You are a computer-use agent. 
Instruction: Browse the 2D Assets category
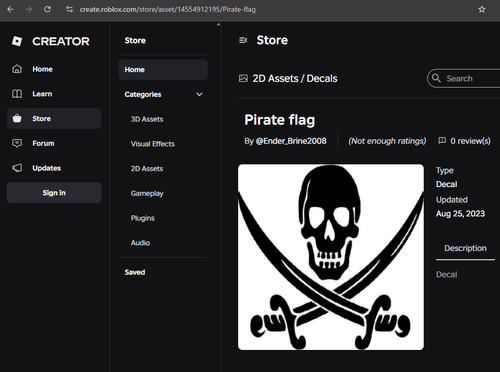(x=147, y=168)
